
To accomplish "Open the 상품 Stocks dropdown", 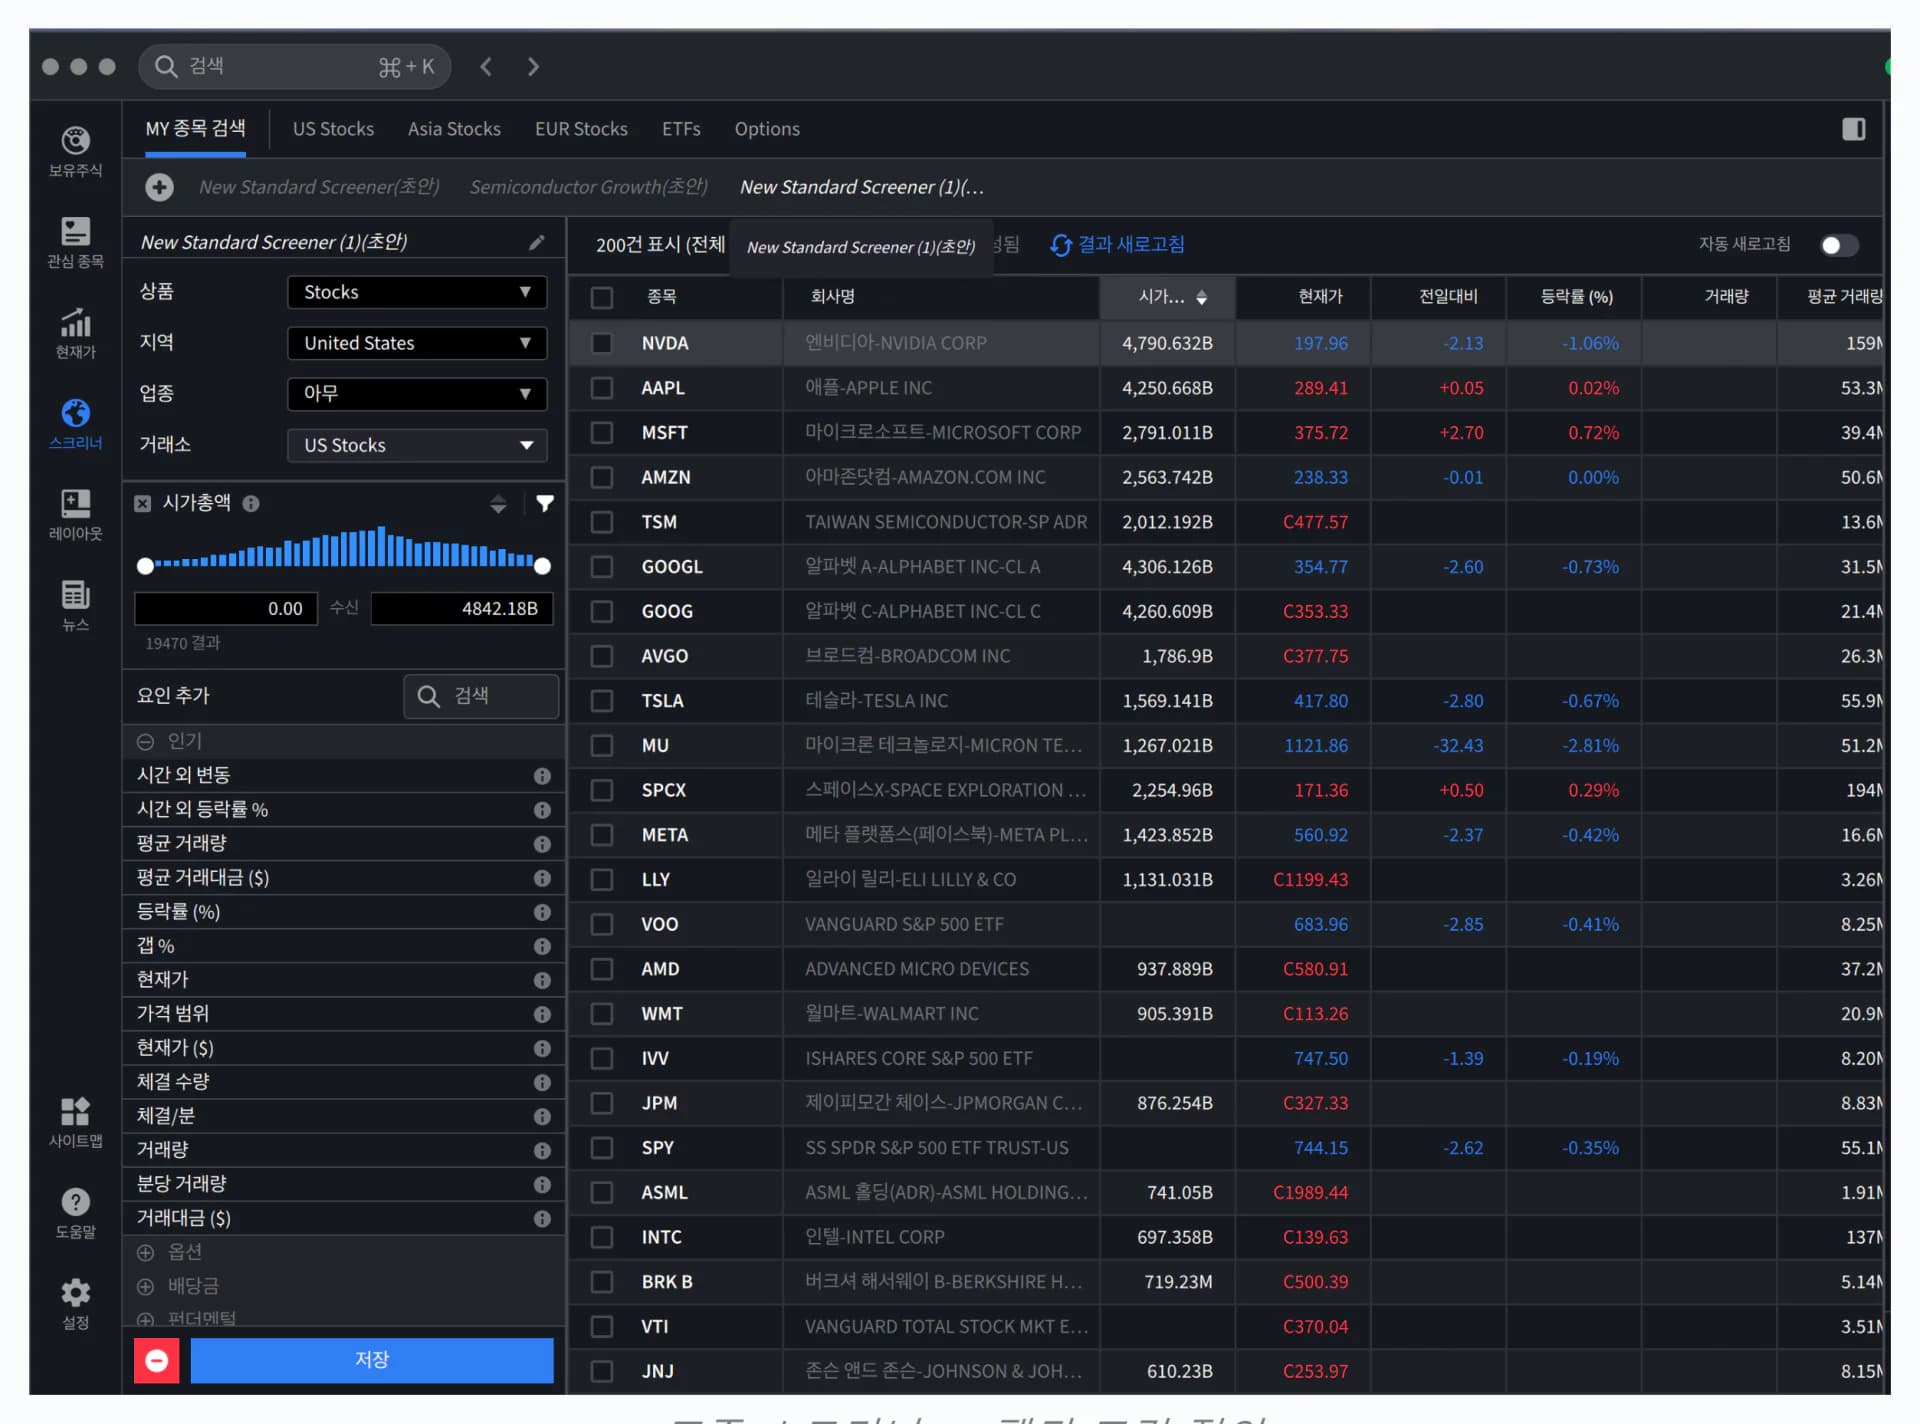I will 417,292.
